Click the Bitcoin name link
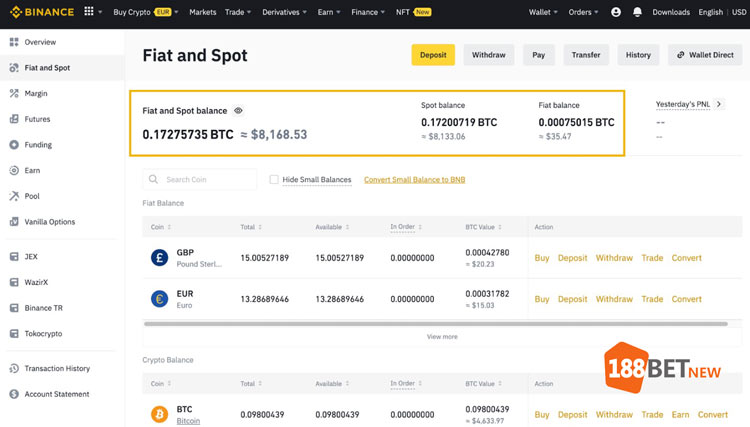 click(x=188, y=421)
